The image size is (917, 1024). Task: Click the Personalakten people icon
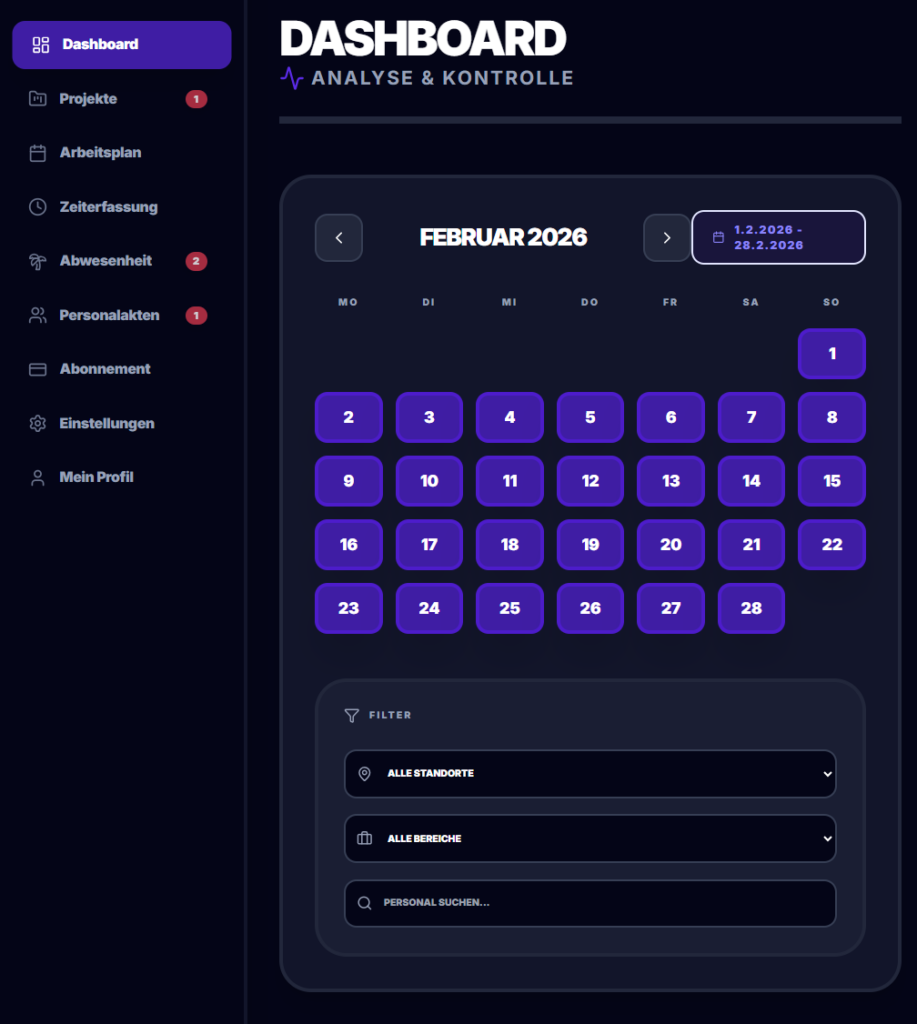[38, 315]
